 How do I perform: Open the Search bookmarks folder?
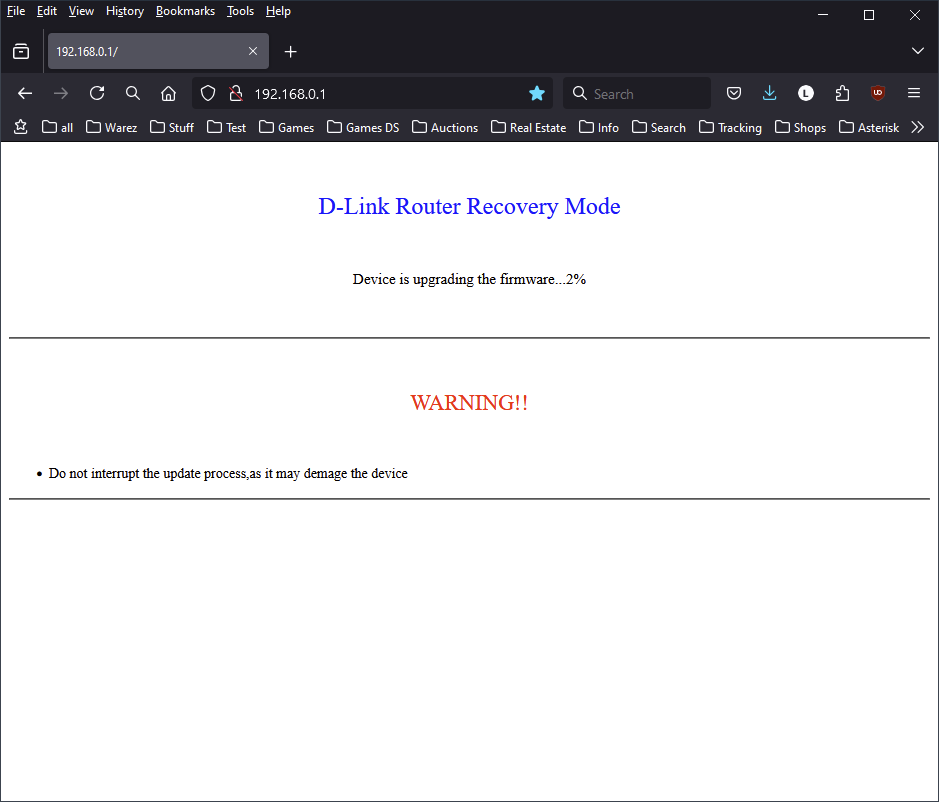(x=659, y=128)
